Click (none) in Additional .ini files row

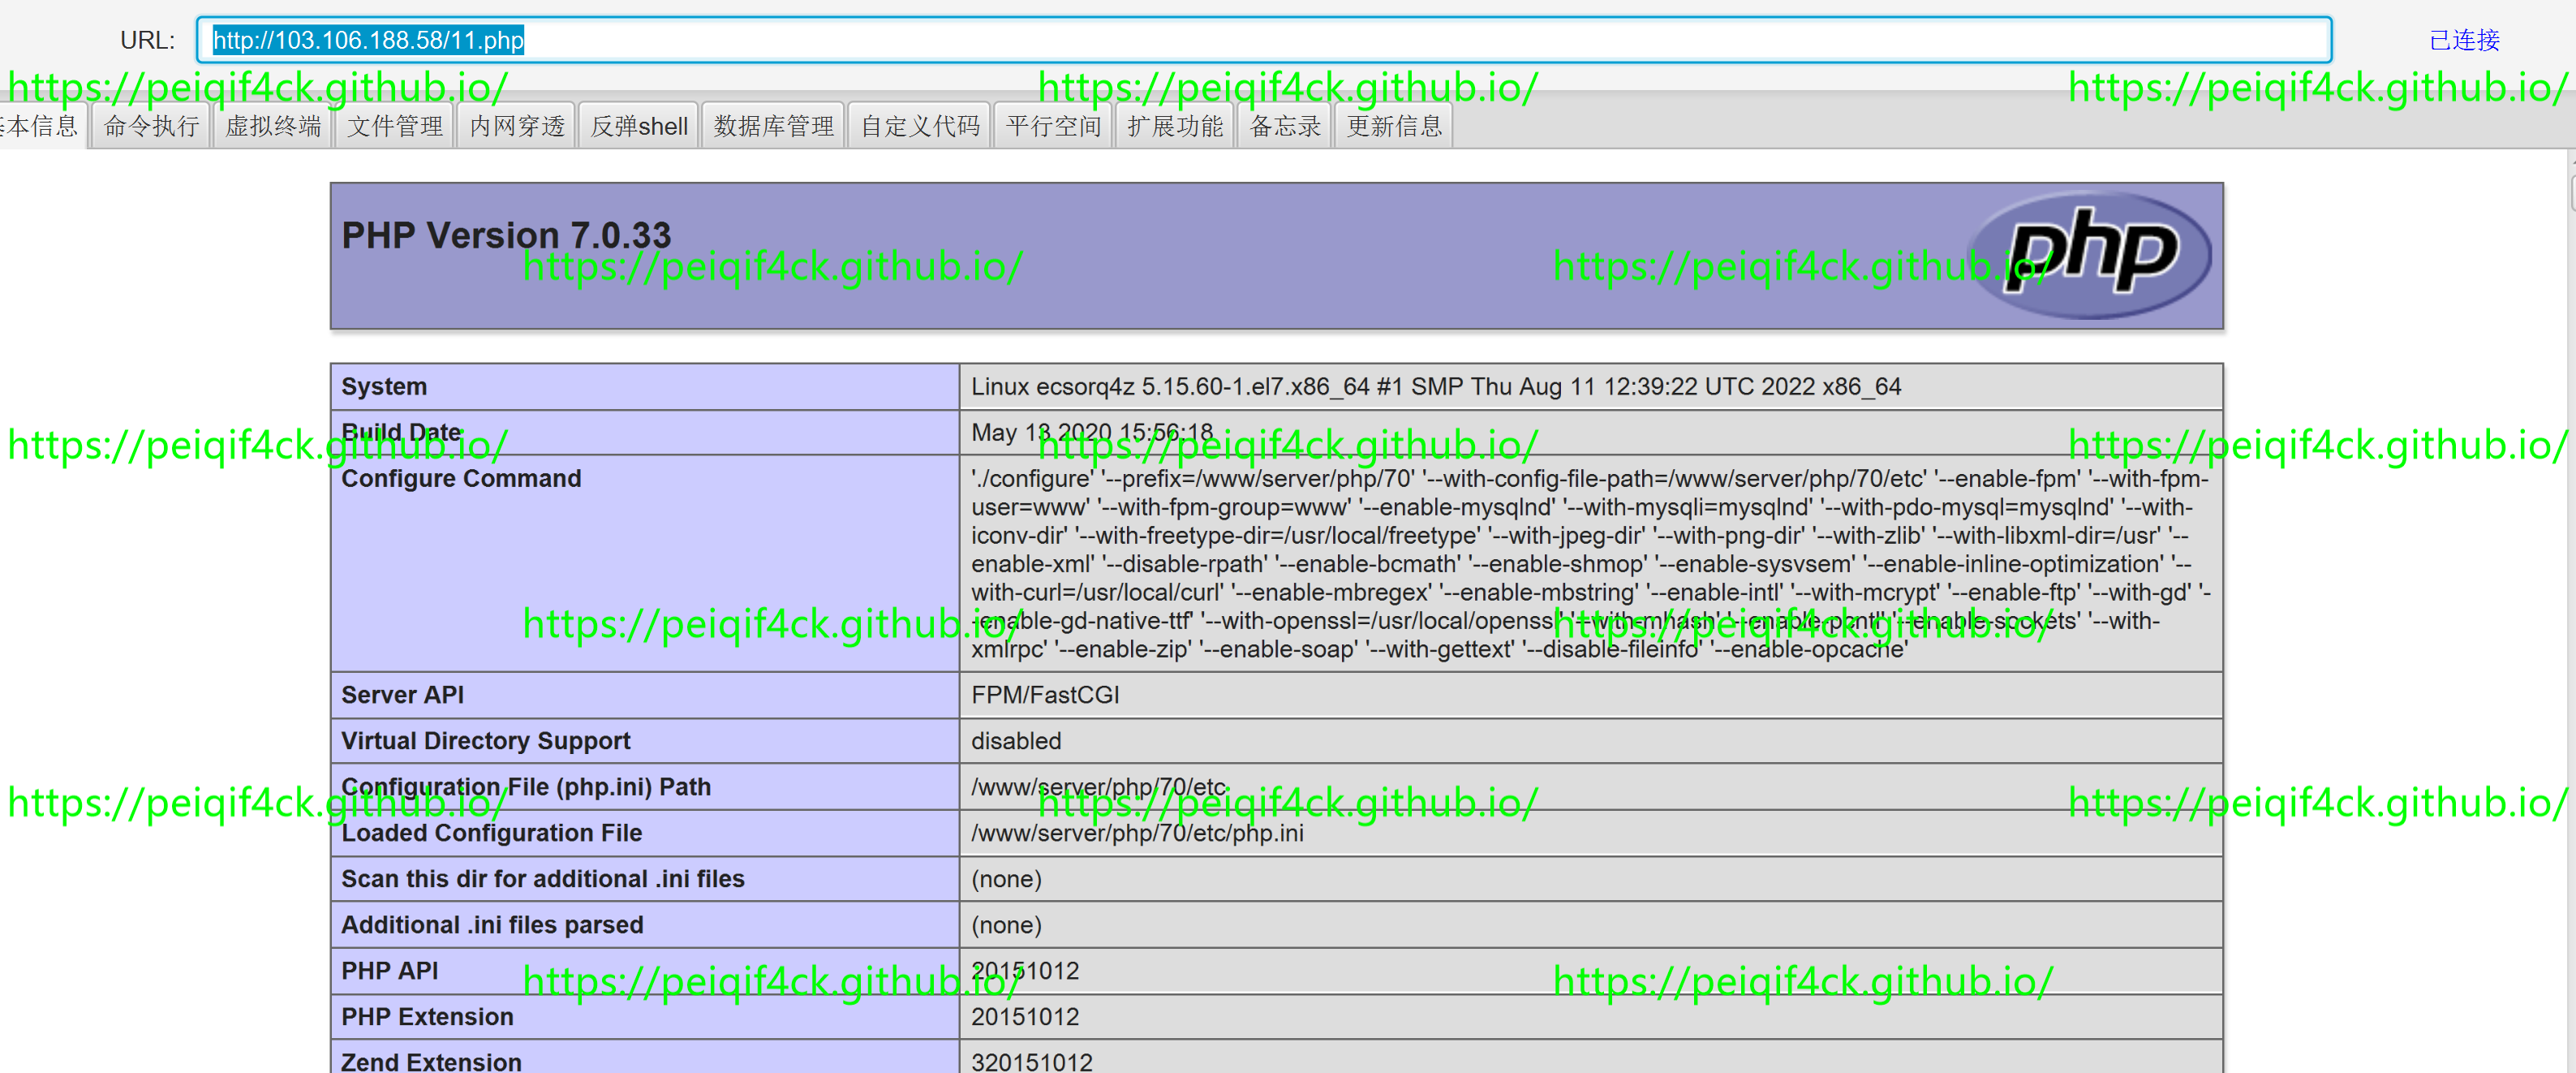coord(1006,924)
